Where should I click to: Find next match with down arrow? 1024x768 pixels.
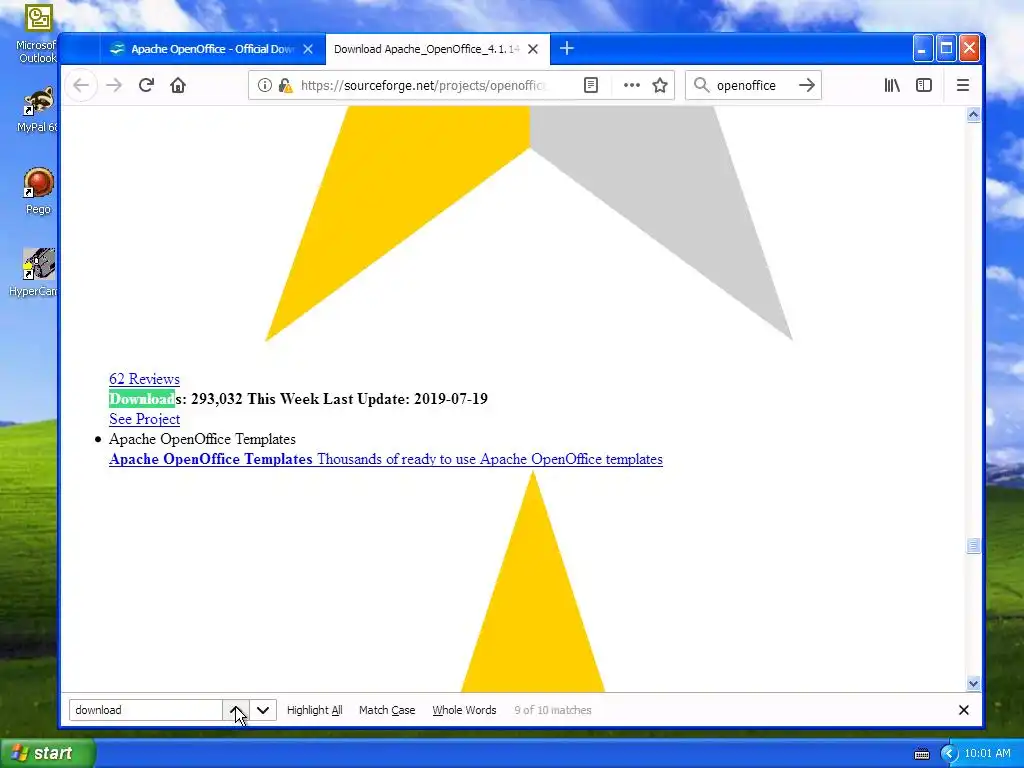pos(263,710)
